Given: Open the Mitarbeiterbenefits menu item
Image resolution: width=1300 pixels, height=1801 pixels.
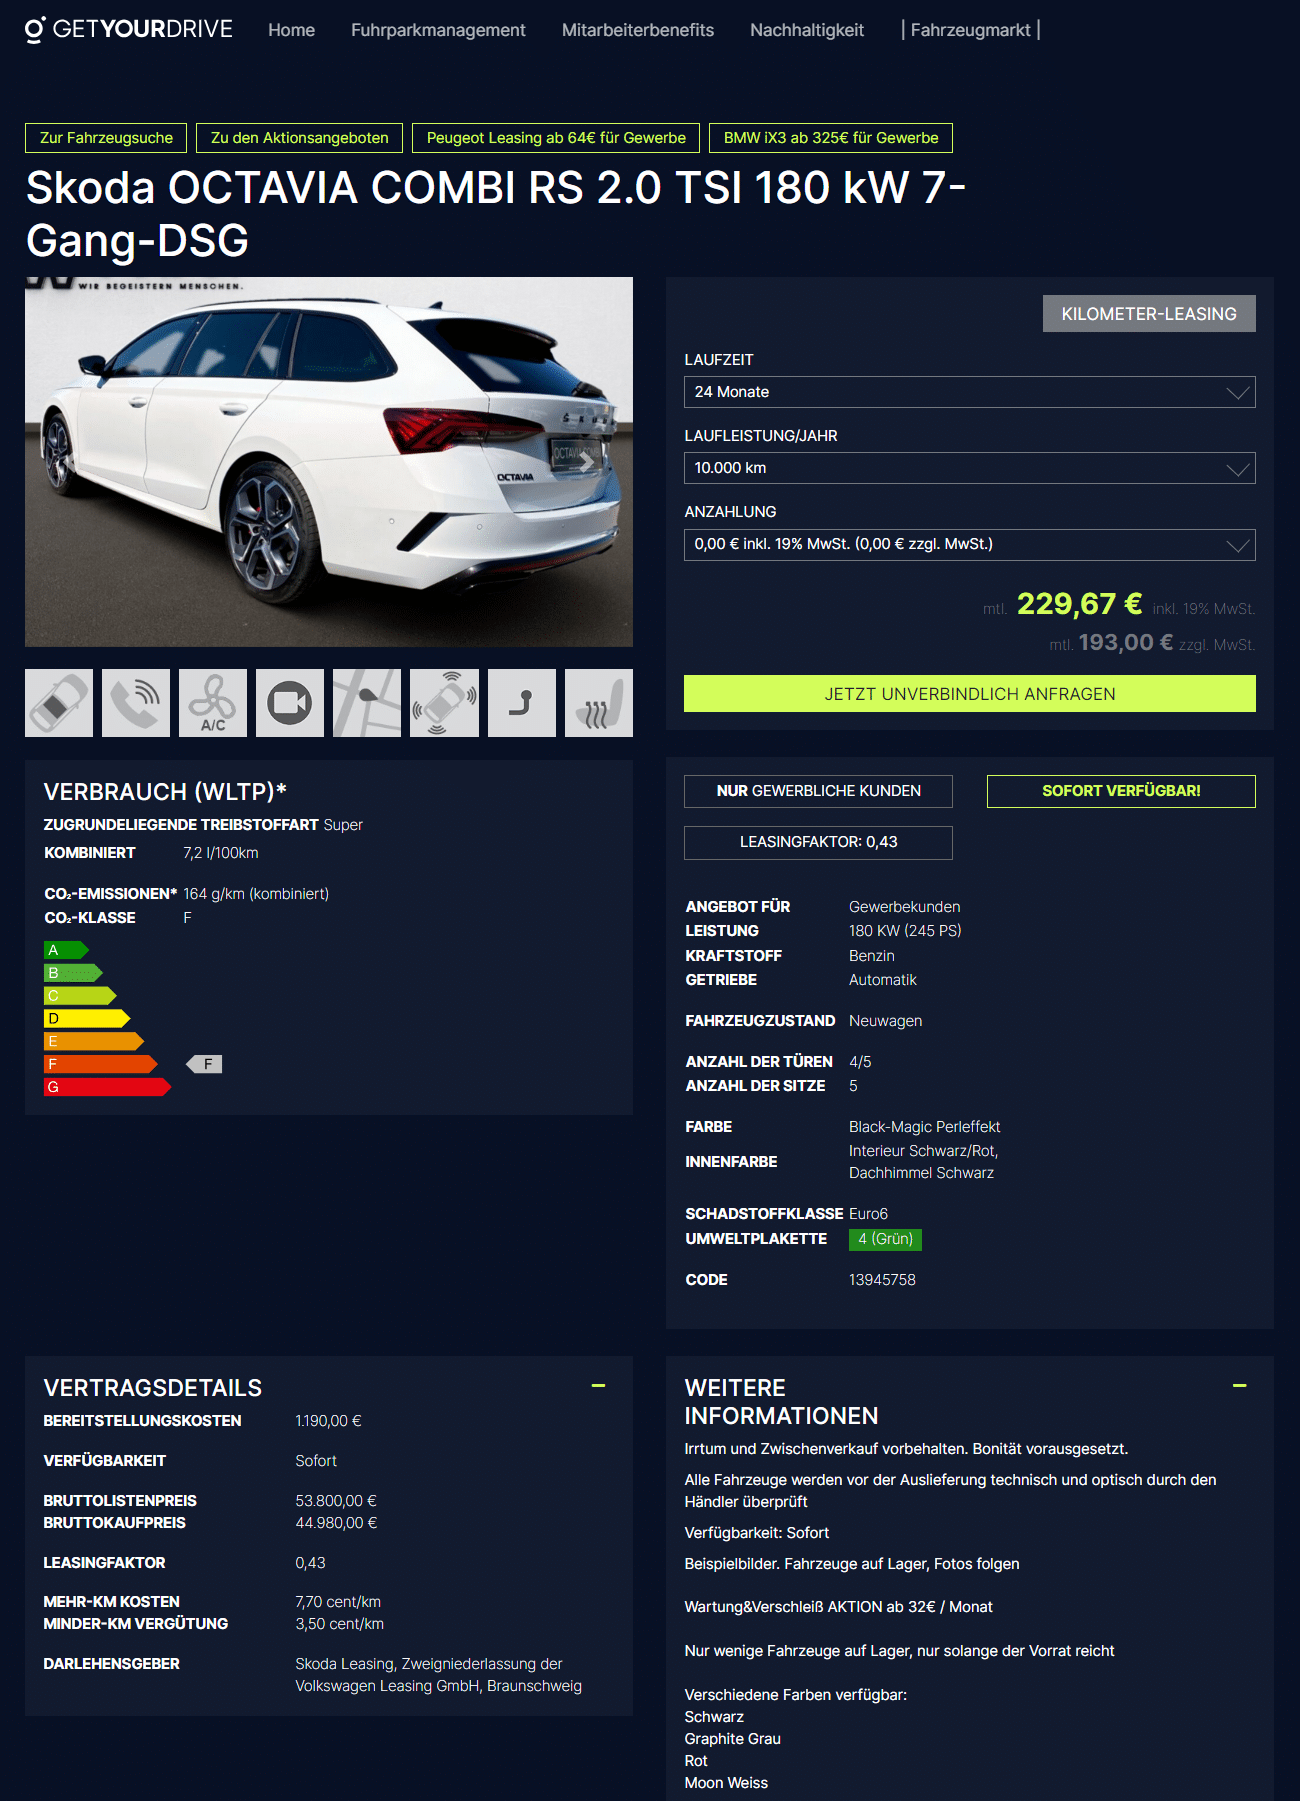Looking at the screenshot, I should click(638, 30).
